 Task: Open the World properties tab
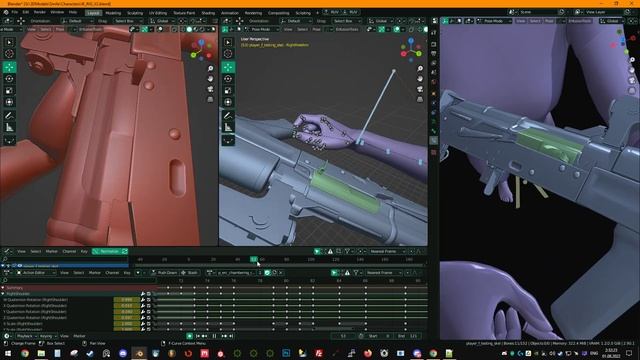434,82
